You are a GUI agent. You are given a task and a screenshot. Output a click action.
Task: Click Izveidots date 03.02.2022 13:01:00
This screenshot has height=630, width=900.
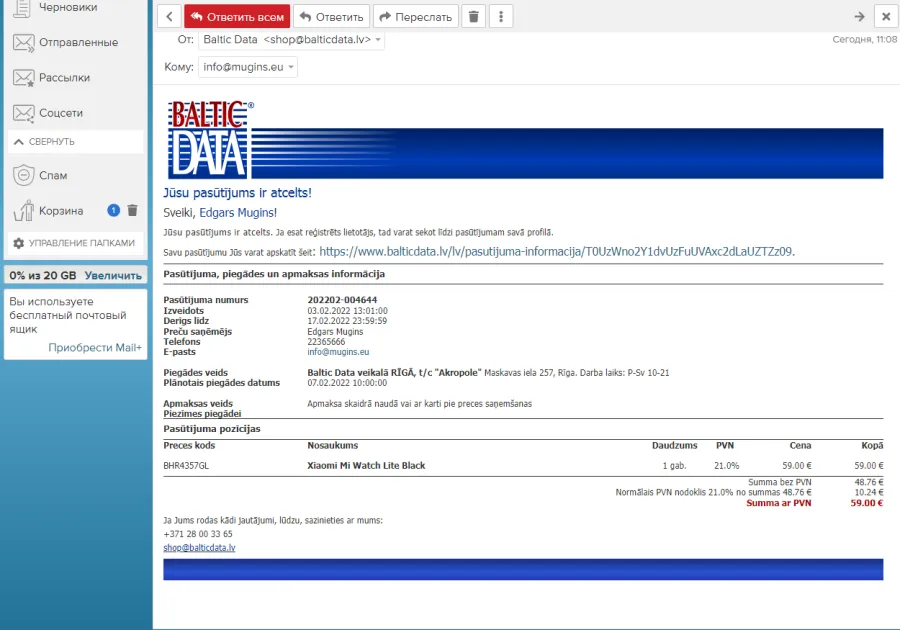(347, 311)
